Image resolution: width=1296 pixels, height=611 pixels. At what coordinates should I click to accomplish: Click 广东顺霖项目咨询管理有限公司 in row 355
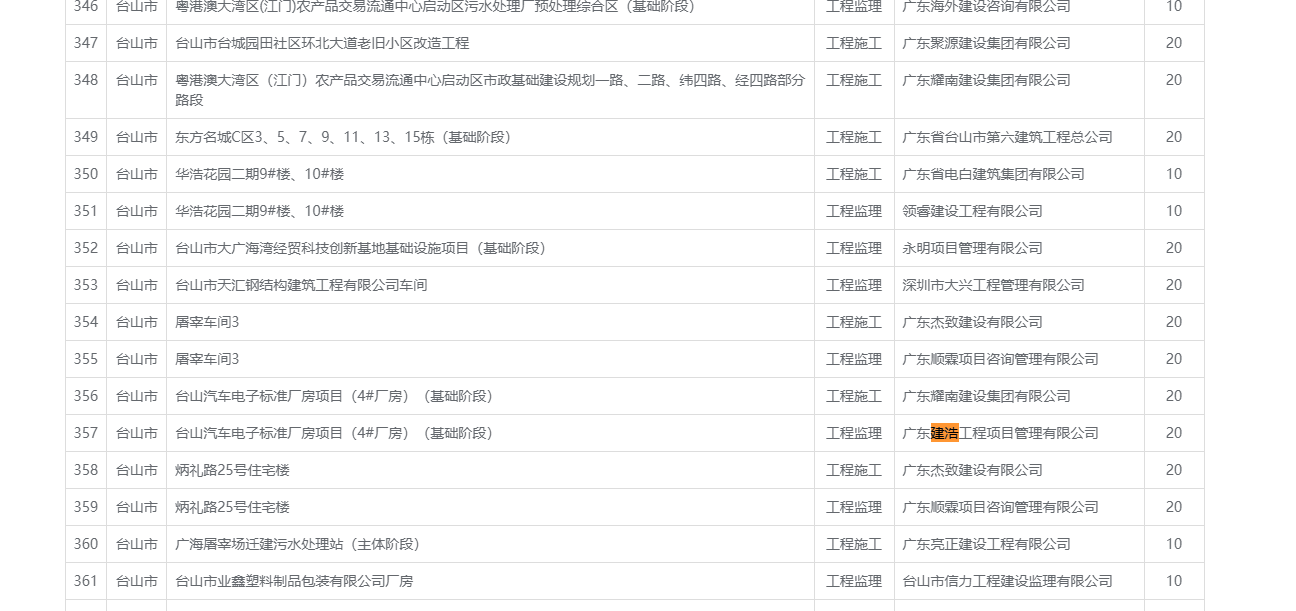coord(1000,359)
